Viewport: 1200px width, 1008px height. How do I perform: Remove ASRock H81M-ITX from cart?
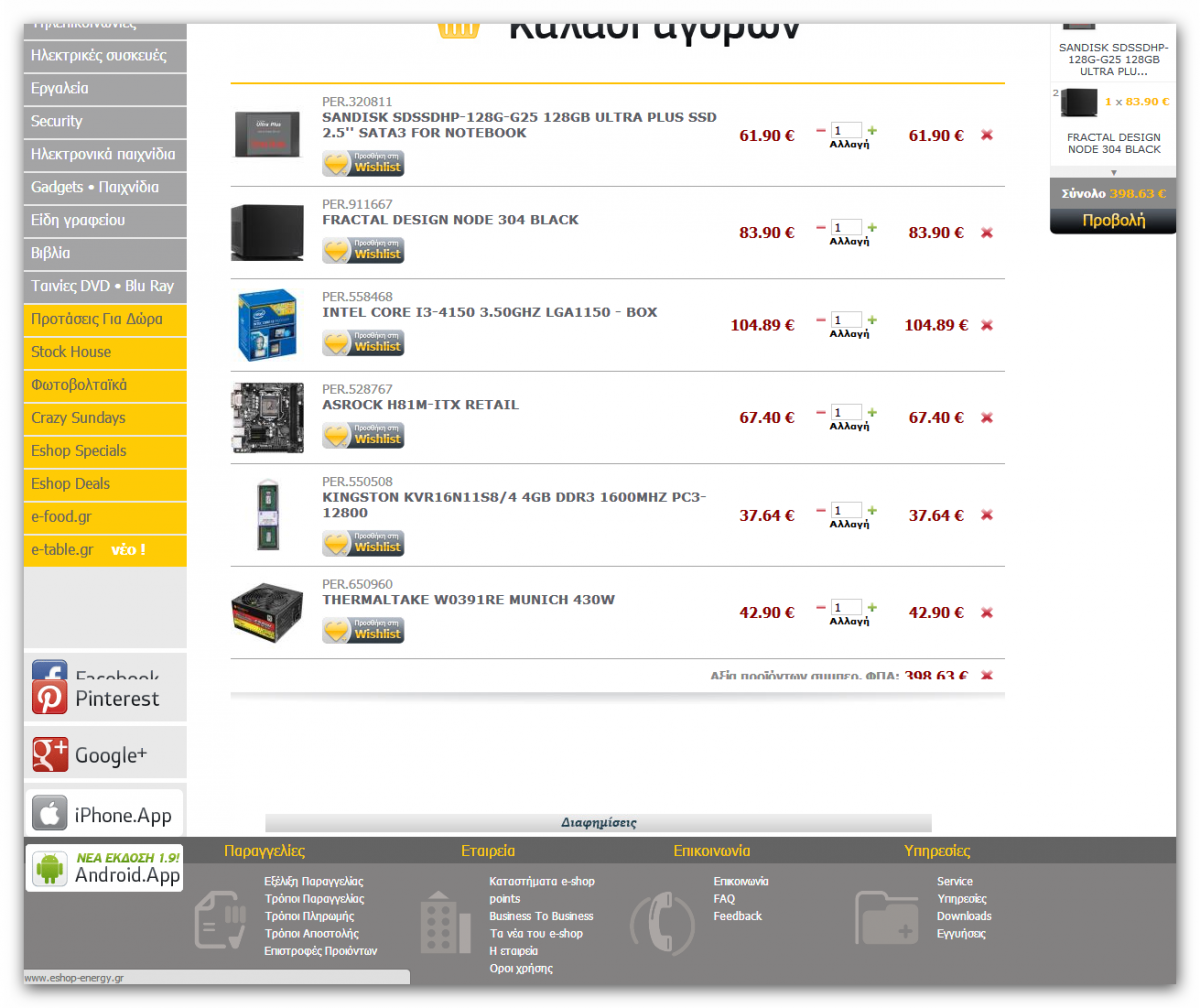click(x=987, y=418)
